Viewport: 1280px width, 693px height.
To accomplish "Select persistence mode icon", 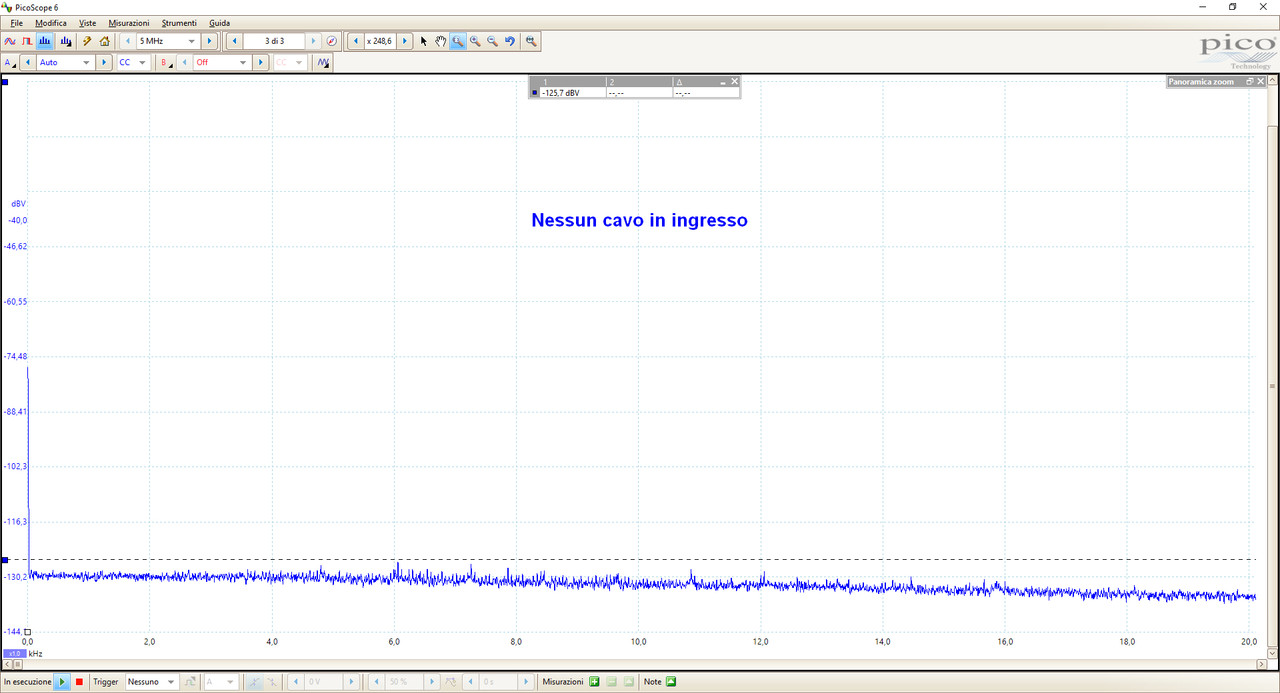I will click(28, 41).
